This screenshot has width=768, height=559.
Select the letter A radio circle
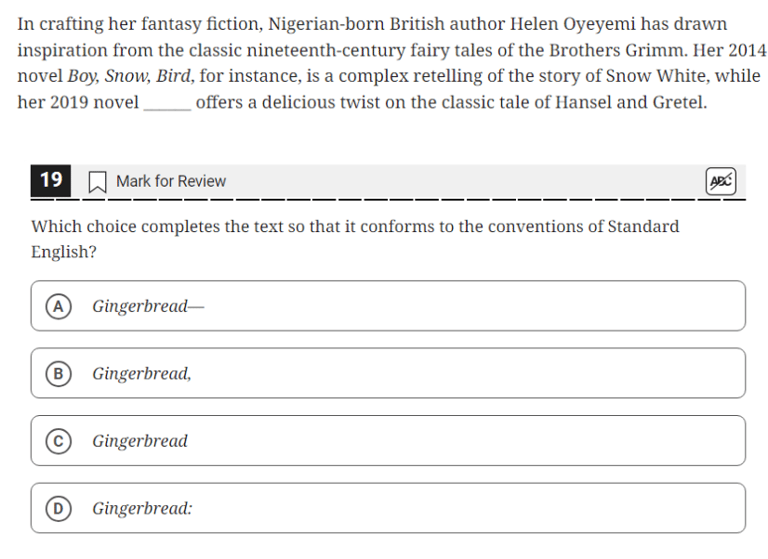coord(59,306)
